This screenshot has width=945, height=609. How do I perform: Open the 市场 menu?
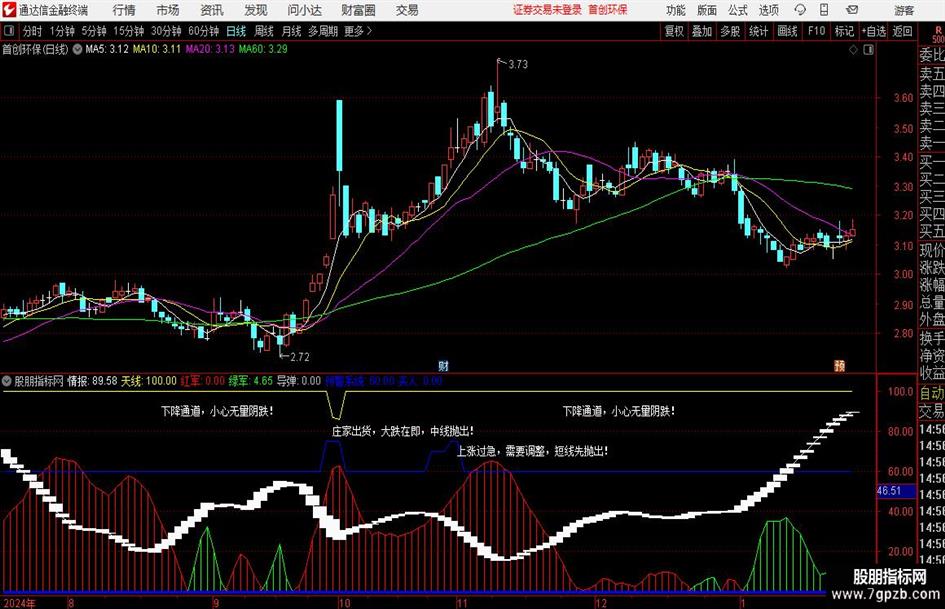coord(168,10)
